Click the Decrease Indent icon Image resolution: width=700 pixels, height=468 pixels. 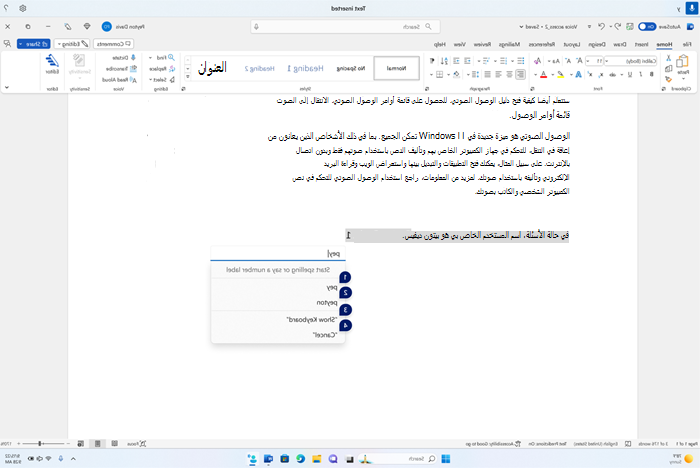(x=467, y=61)
